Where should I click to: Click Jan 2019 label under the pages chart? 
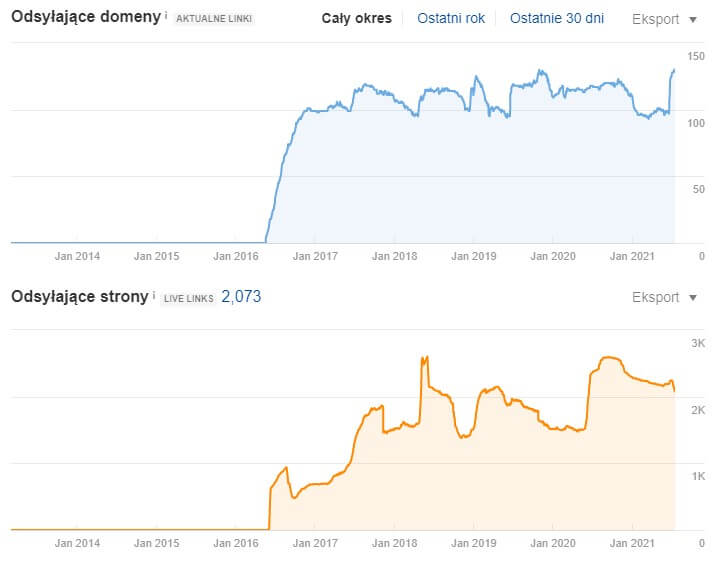473,543
